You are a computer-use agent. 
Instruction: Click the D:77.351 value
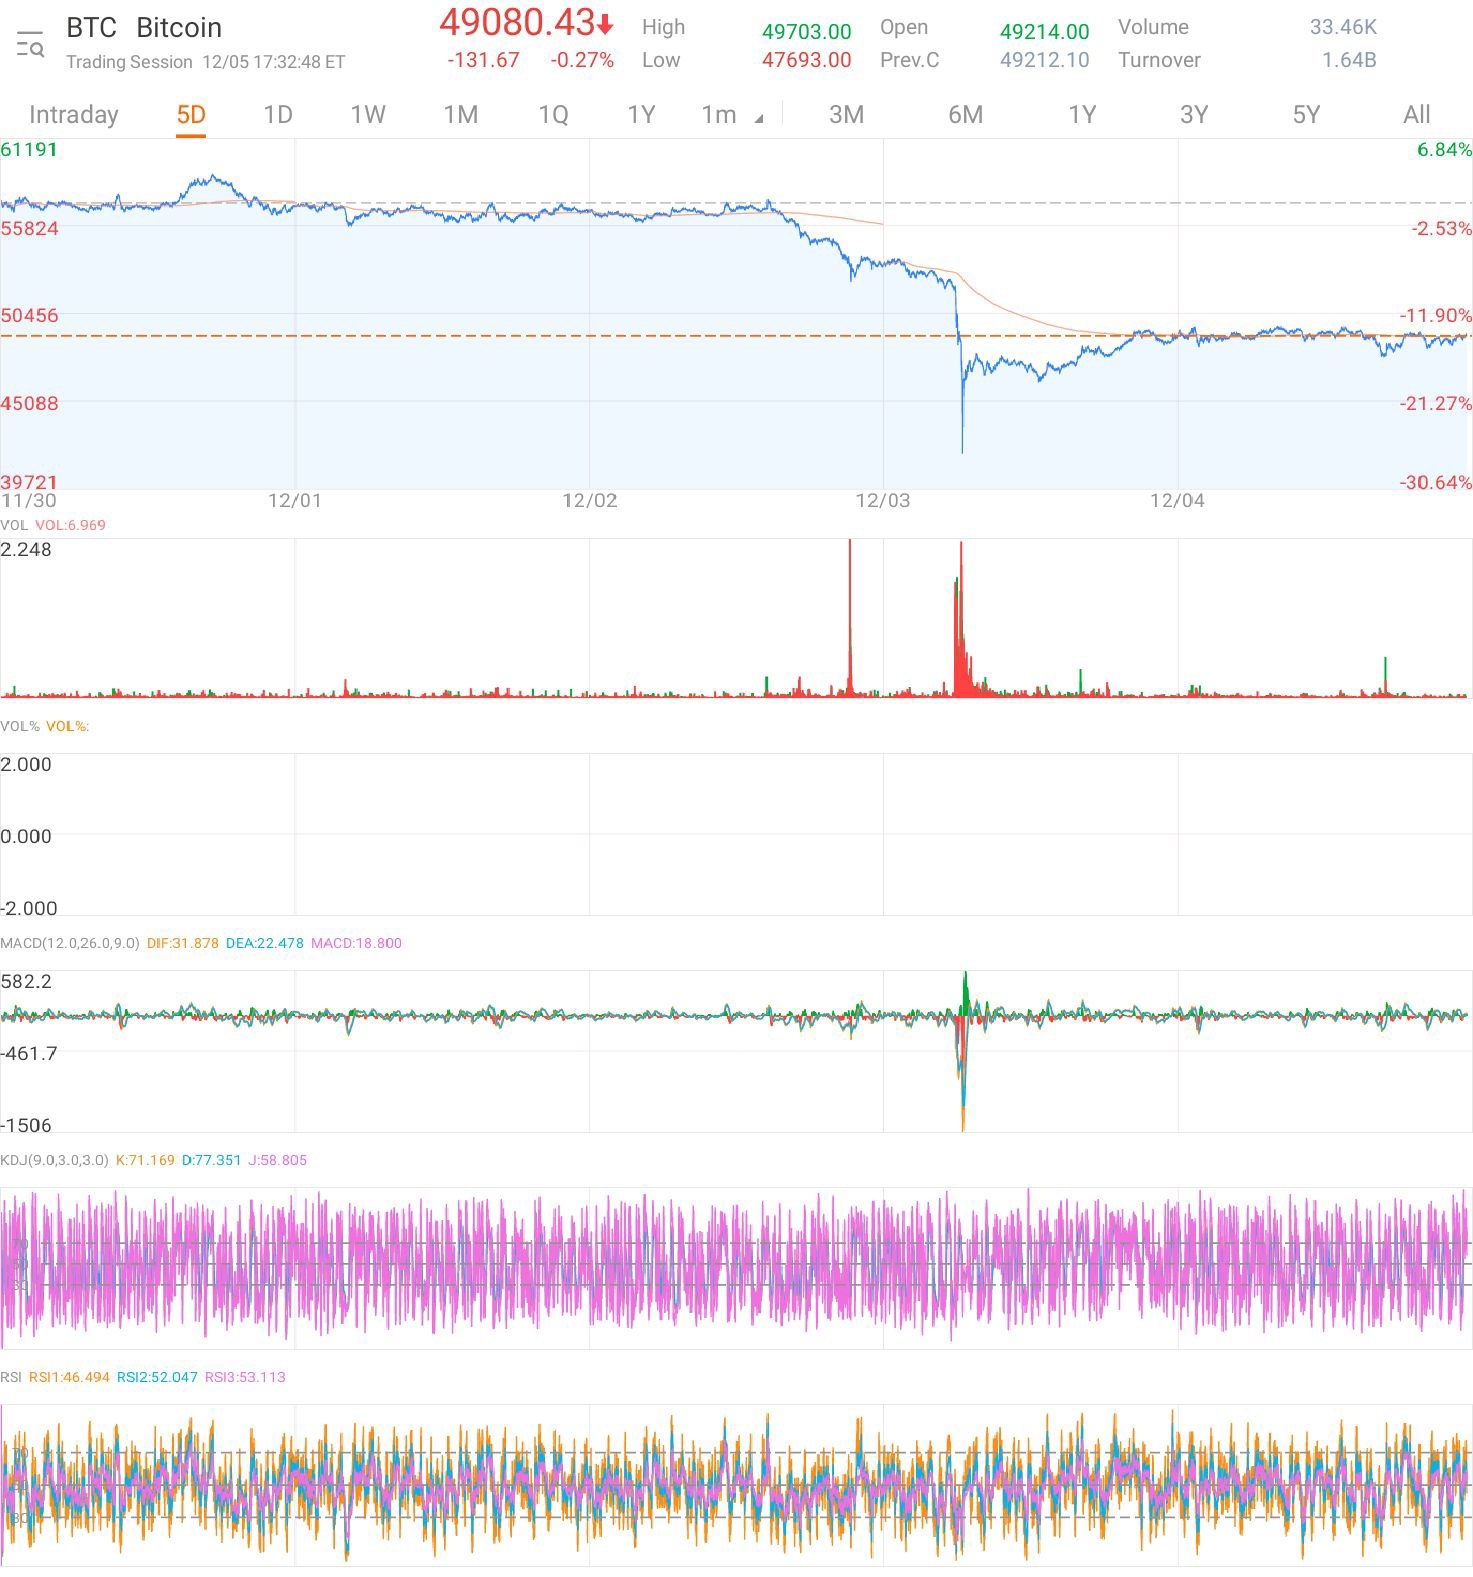click(x=211, y=1160)
